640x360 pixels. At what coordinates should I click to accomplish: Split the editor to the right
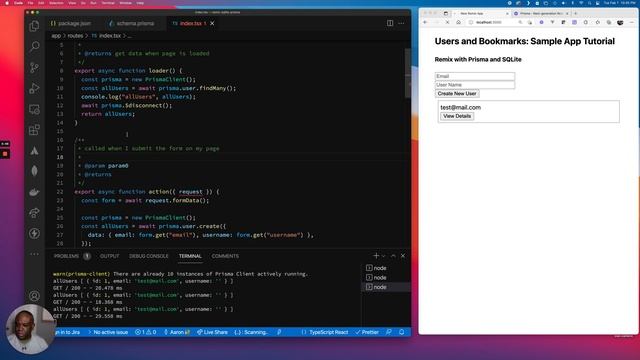pos(390,23)
